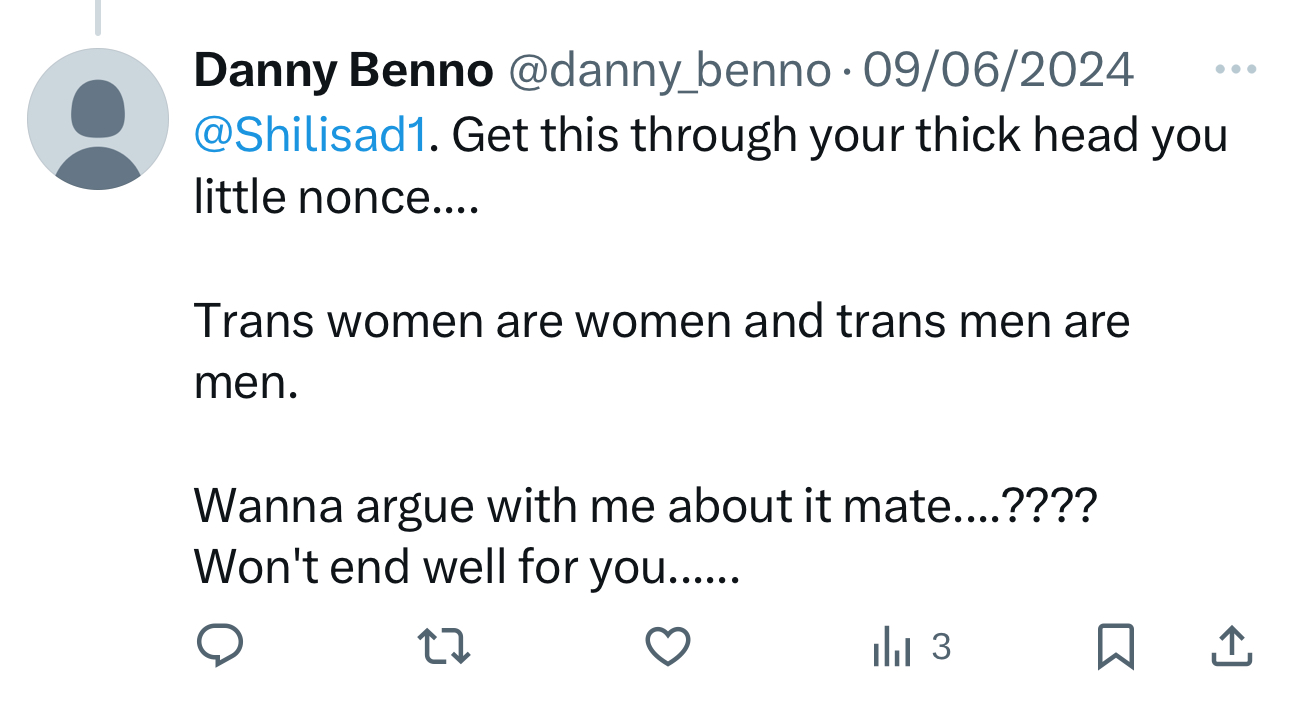Share the tweet via the upload arrow icon
This screenshot has height=710, width=1290.
click(x=1231, y=646)
